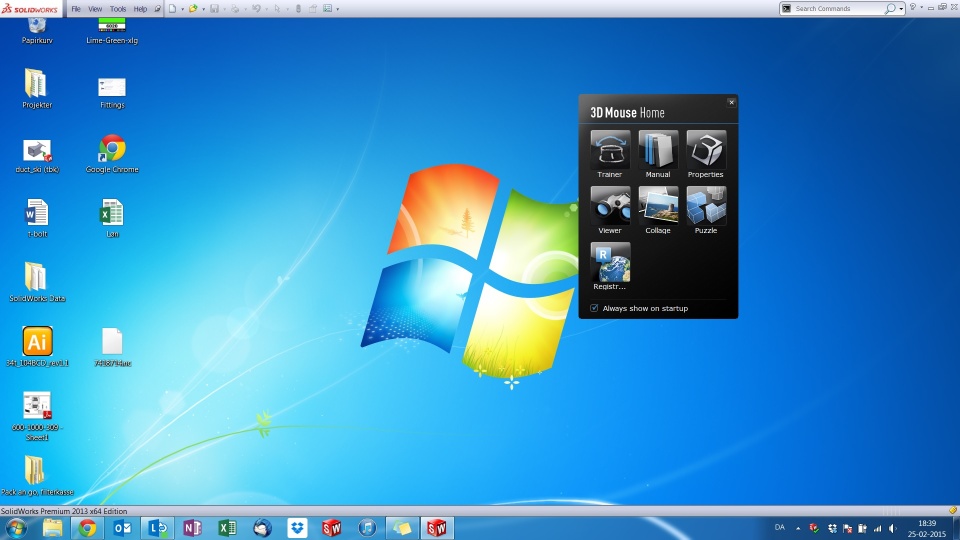
Task: Click the Windows Start button
Action: point(16,528)
